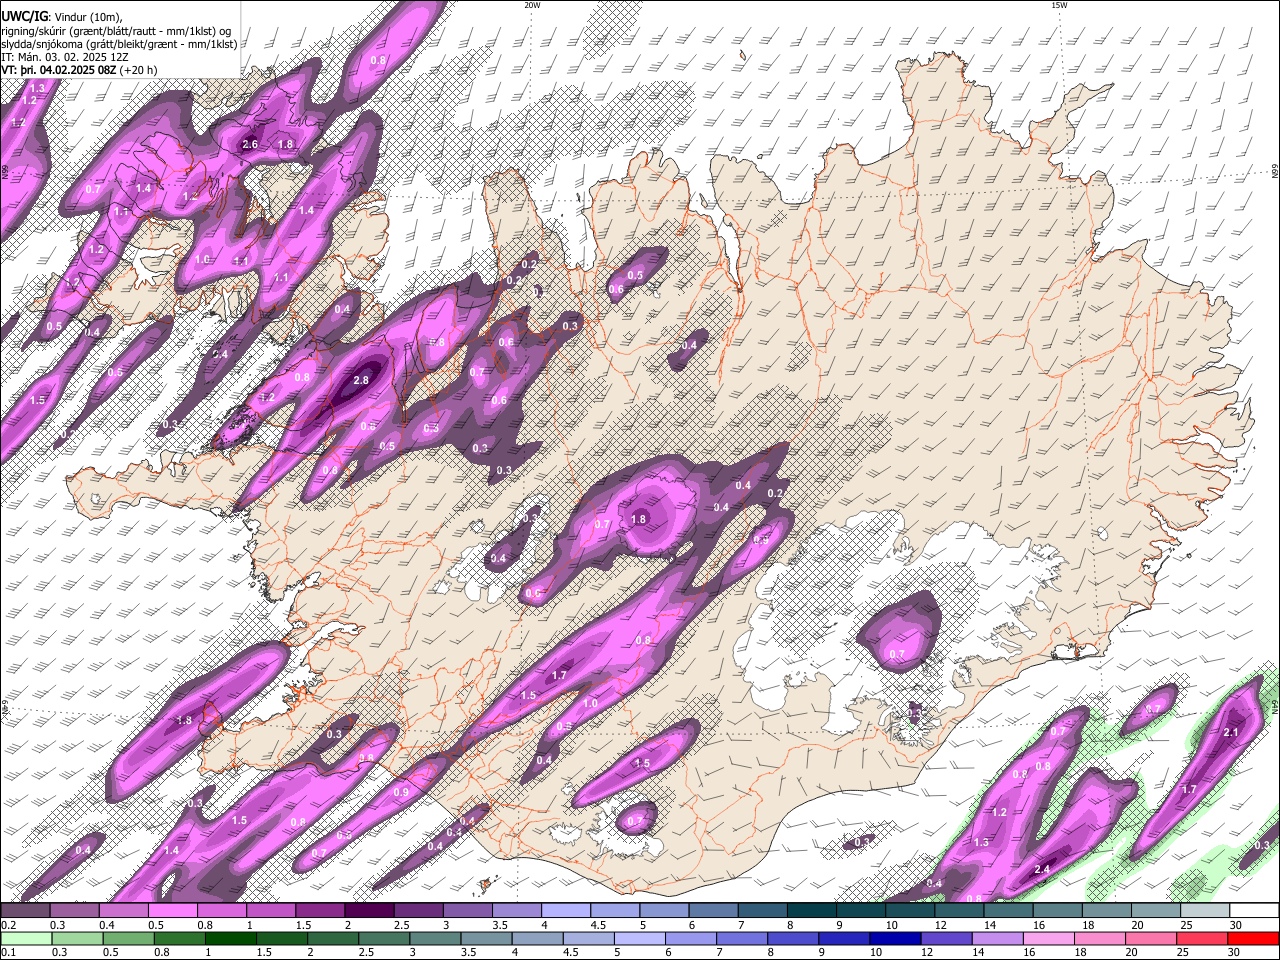Viewport: 1280px width, 960px height.
Task: Pick the dark blue lower swatch at 10
Action: [894, 938]
